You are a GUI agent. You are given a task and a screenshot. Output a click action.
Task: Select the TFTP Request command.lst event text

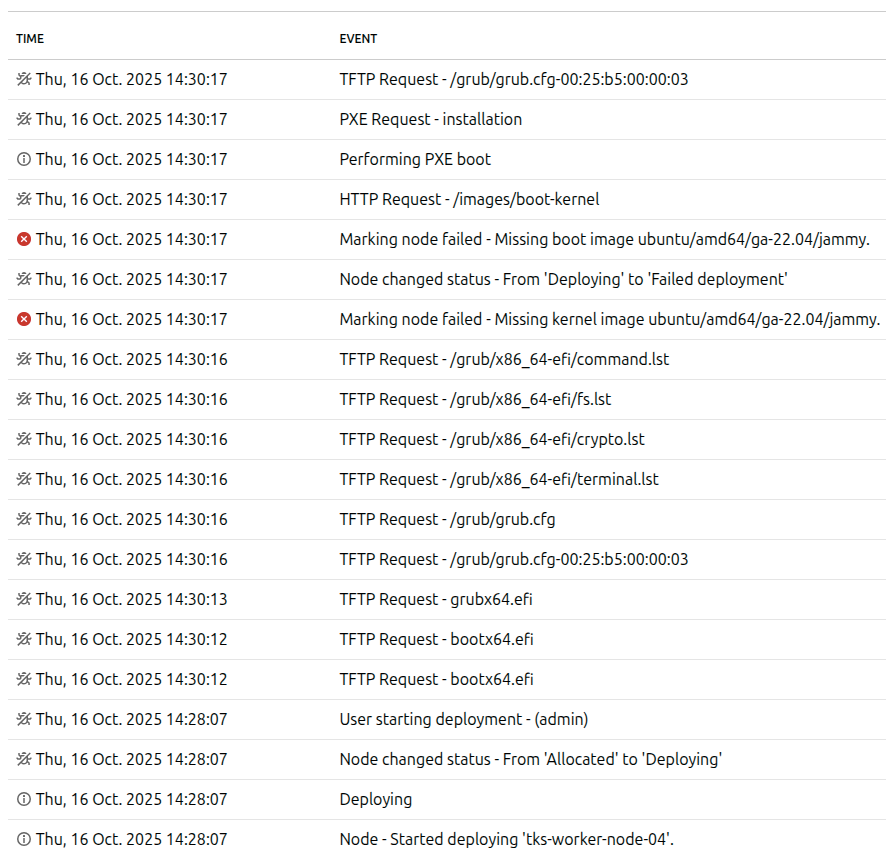(x=504, y=359)
